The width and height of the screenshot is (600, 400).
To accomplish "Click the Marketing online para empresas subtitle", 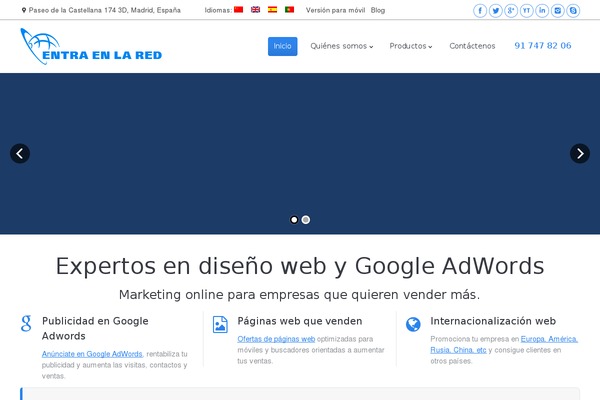I will [x=300, y=295].
